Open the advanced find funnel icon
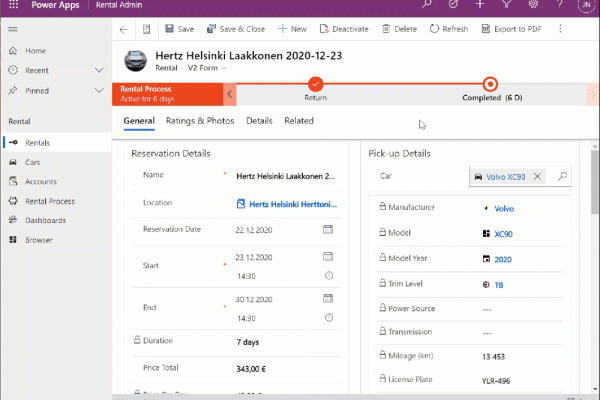This screenshot has height=400, width=600. point(506,5)
